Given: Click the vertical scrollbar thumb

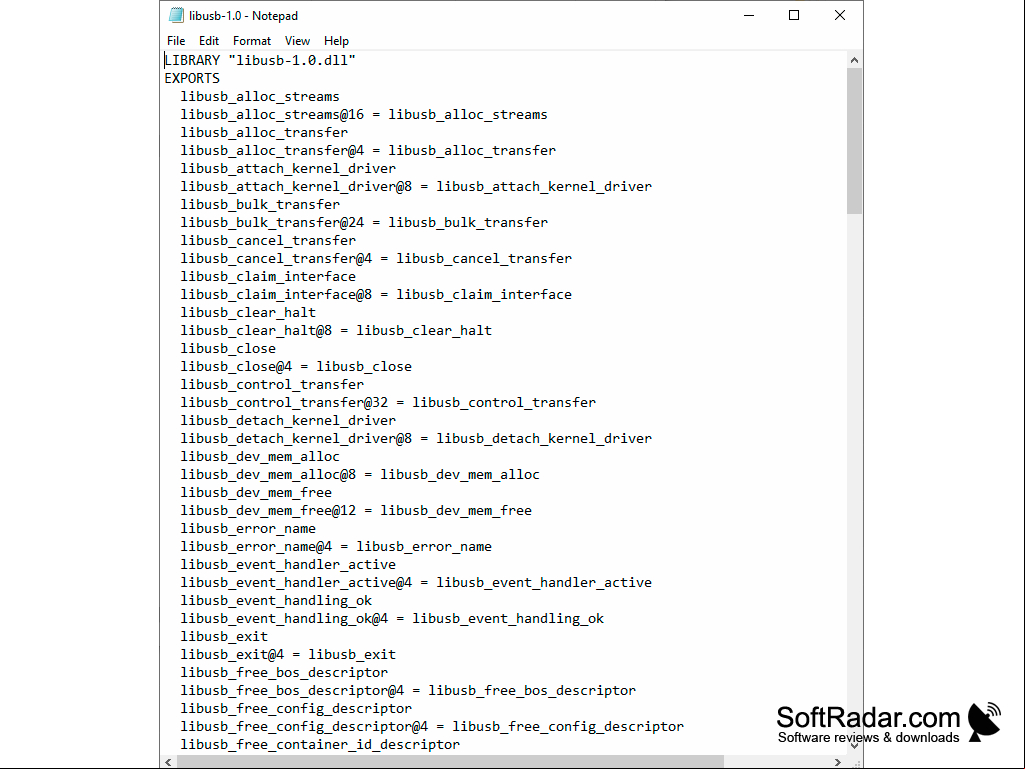Looking at the screenshot, I should (x=854, y=141).
